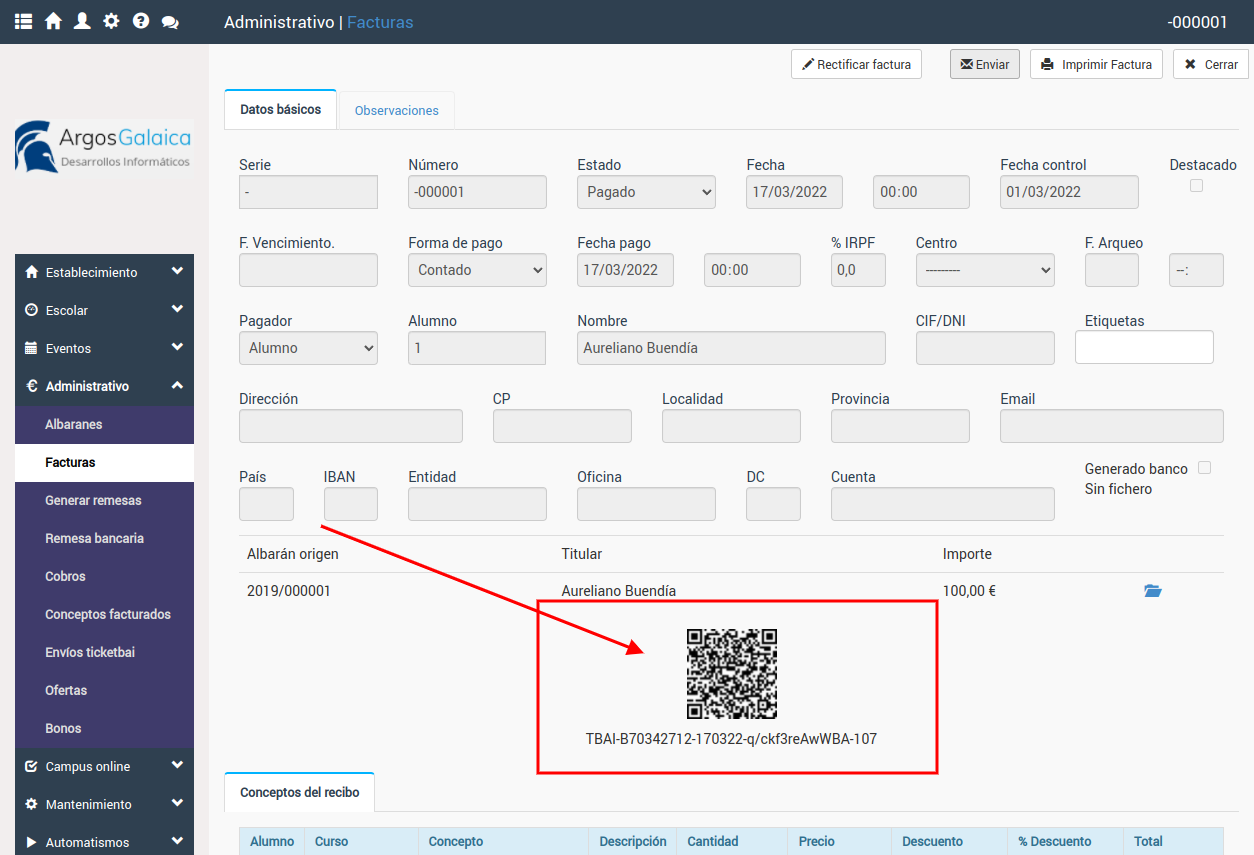Screen dimensions: 1254x855
Task: Click the Fecha pago date field
Action: tap(625, 270)
